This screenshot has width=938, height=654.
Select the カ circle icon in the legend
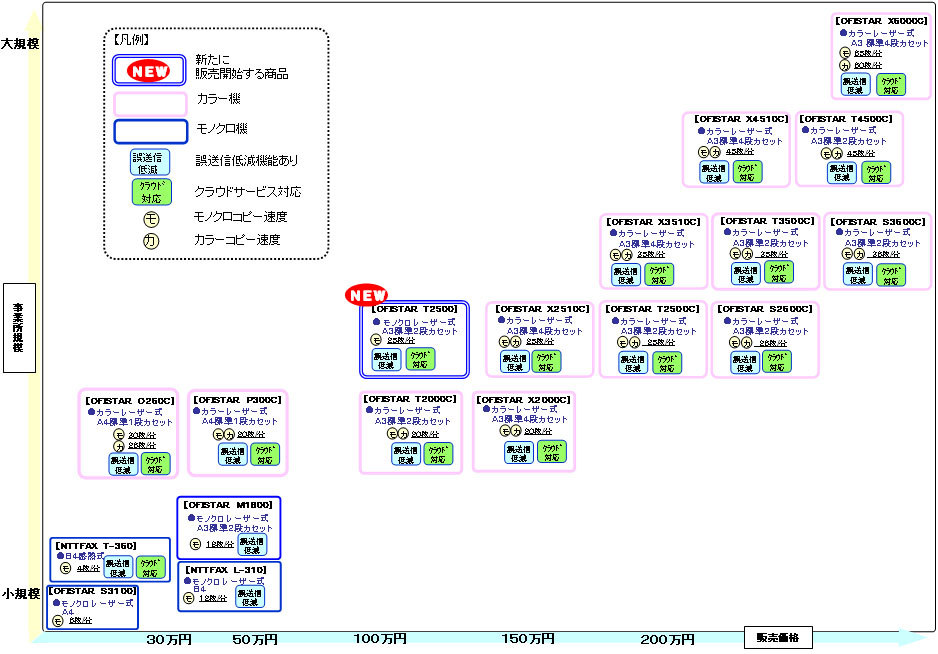151,241
